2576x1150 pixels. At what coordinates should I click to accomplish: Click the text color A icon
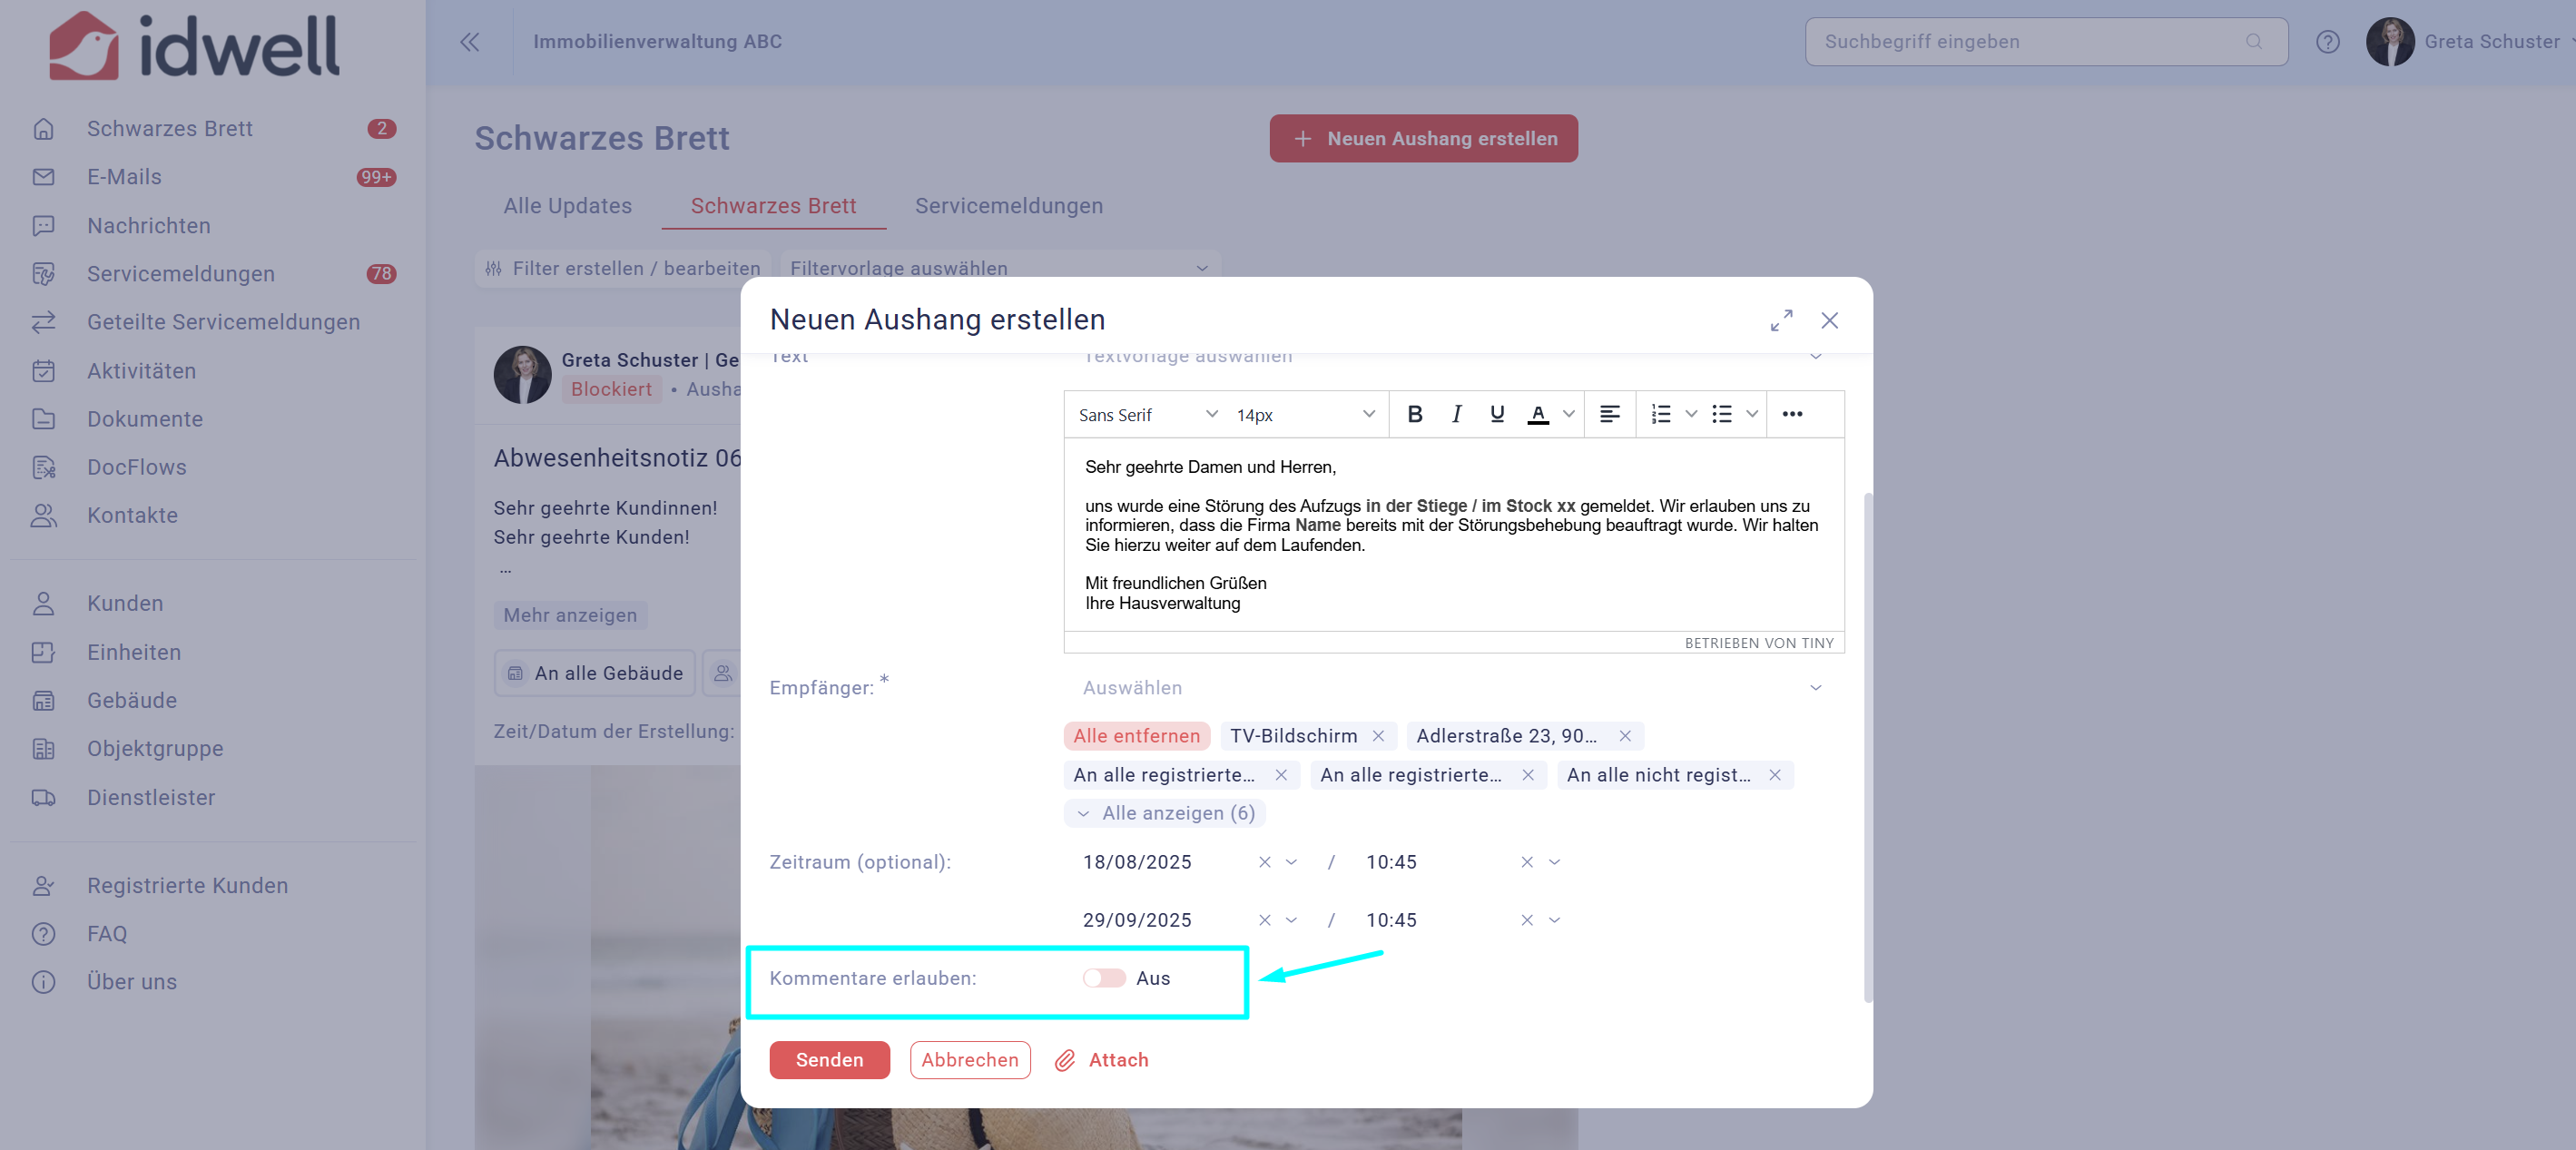pyautogui.click(x=1538, y=414)
